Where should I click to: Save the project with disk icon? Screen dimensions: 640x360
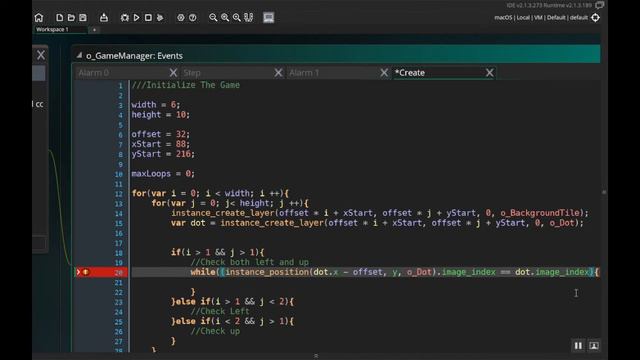point(83,18)
